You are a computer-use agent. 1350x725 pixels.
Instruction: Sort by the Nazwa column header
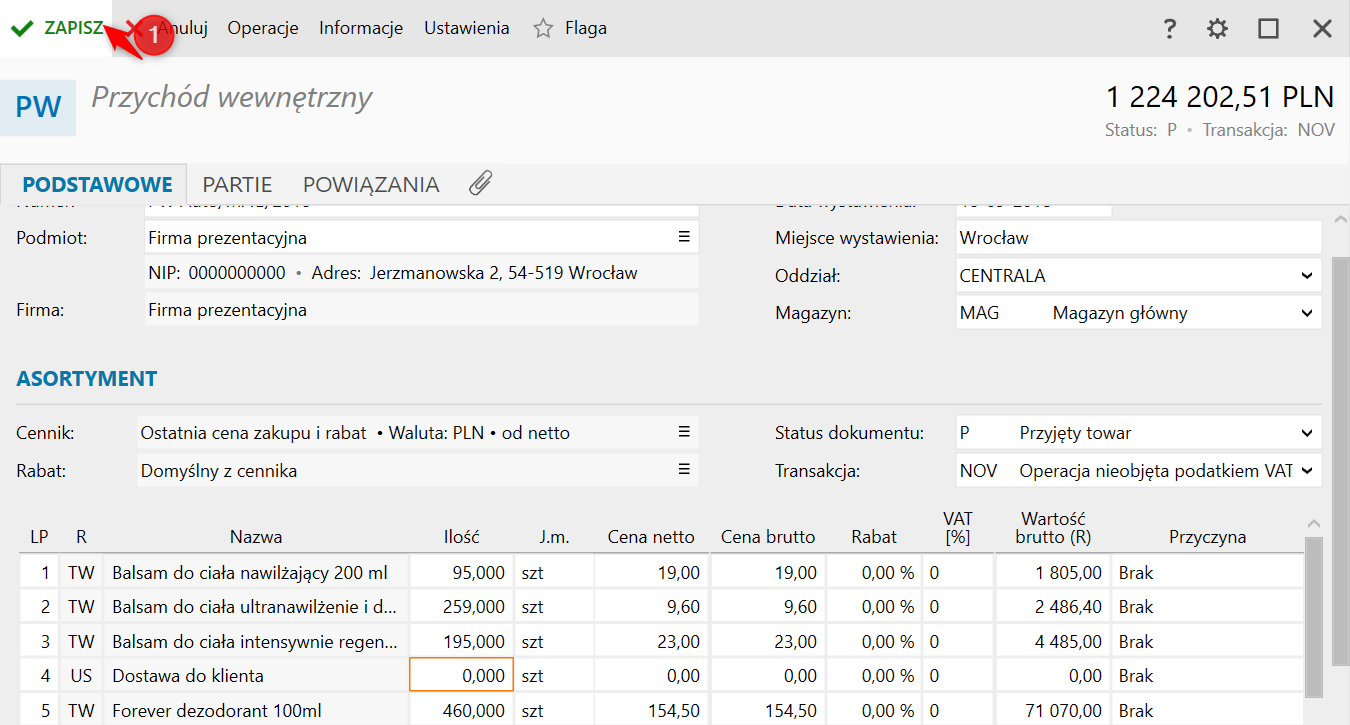[256, 537]
